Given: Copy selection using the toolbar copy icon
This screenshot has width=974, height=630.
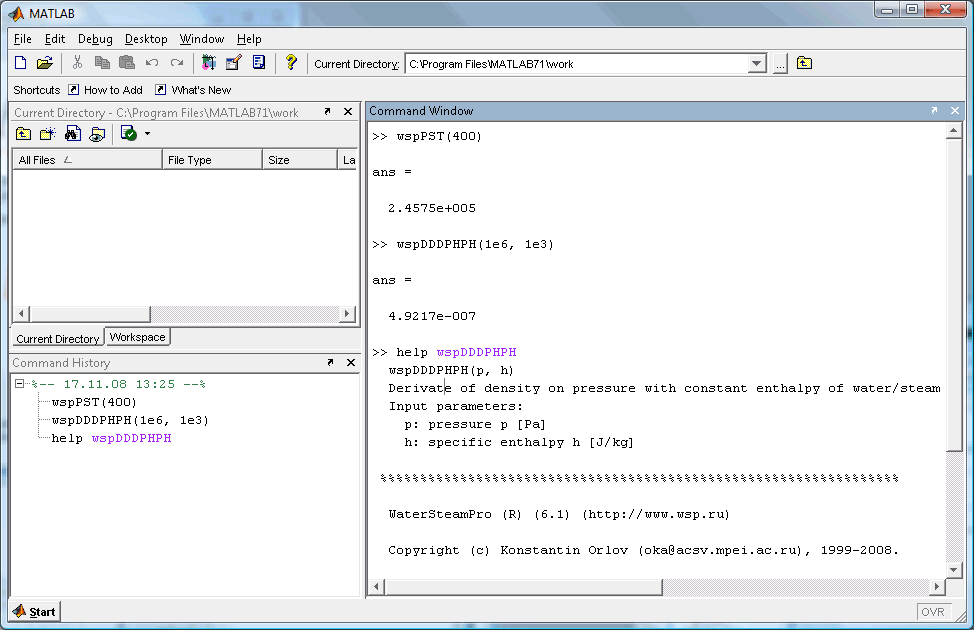Looking at the screenshot, I should 102,63.
